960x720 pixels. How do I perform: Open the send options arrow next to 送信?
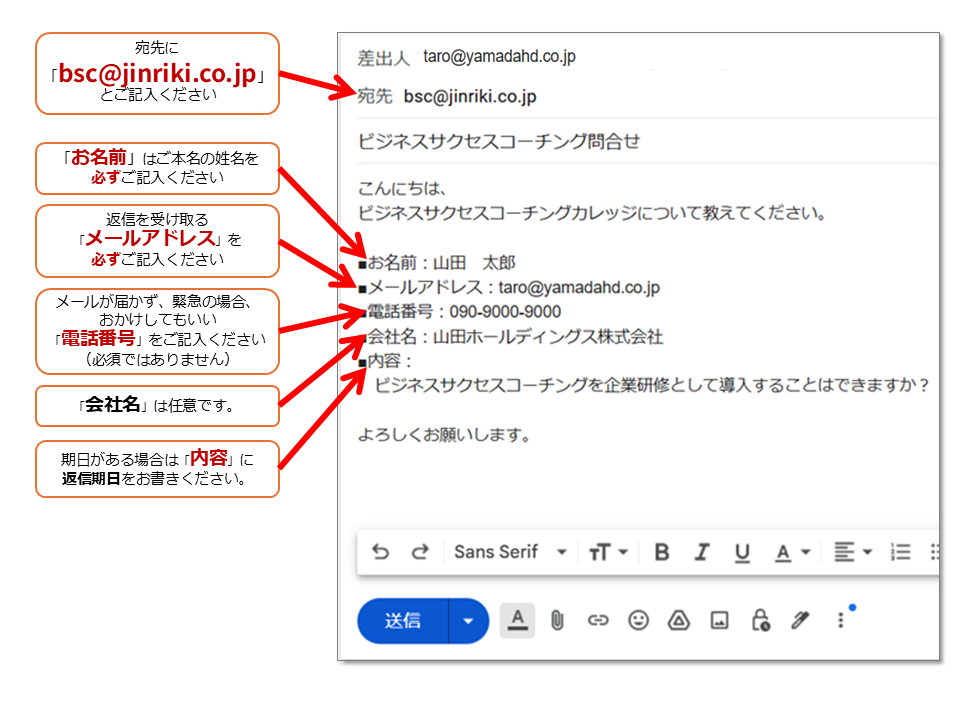[468, 621]
